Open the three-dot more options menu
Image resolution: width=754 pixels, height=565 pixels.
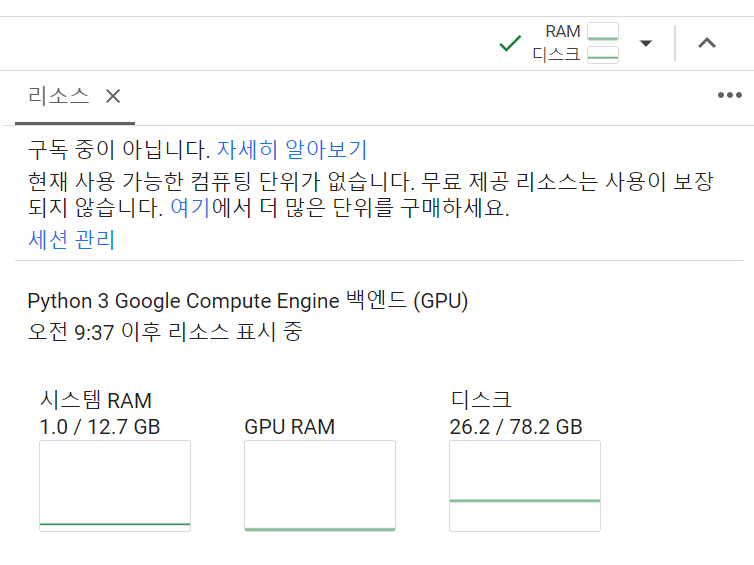(x=729, y=96)
